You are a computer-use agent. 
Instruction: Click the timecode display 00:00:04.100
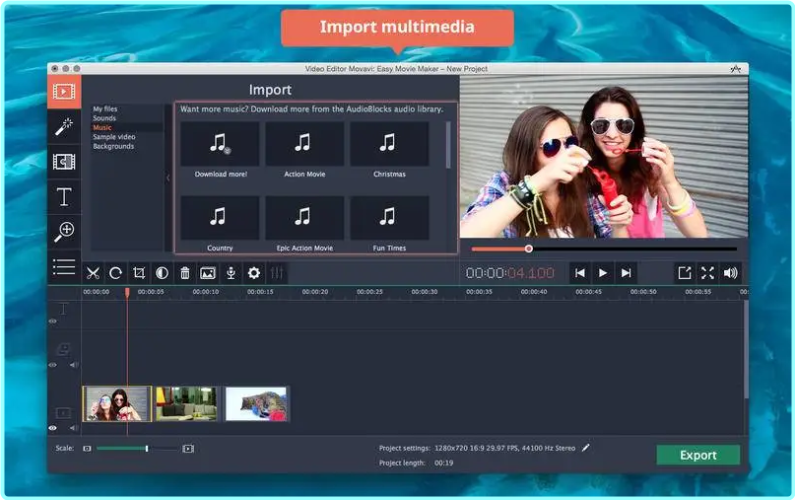(510, 273)
